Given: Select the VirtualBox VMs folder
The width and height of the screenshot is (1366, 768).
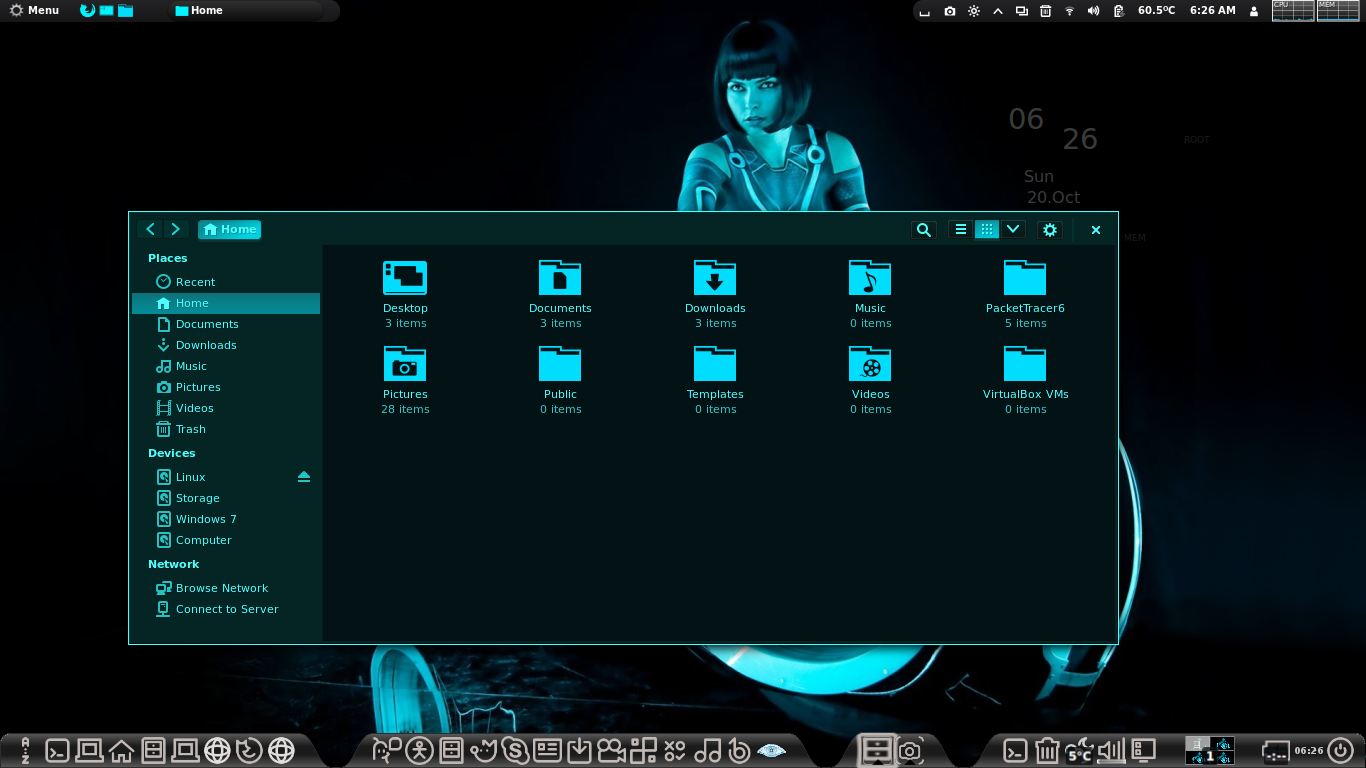Looking at the screenshot, I should click(x=1025, y=364).
